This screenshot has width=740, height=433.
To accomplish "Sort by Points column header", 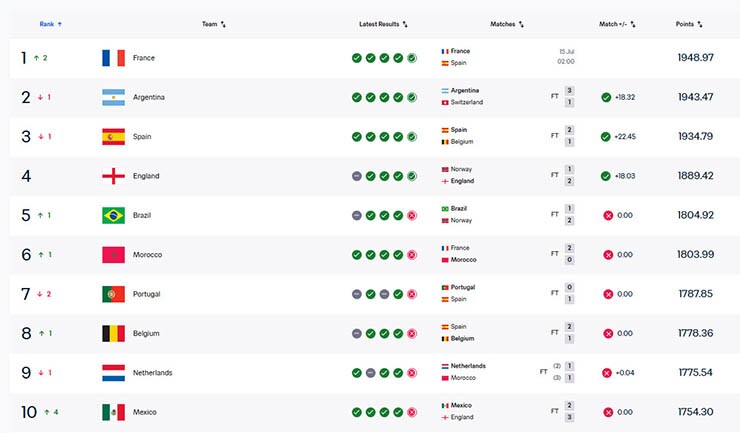I will 689,24.
